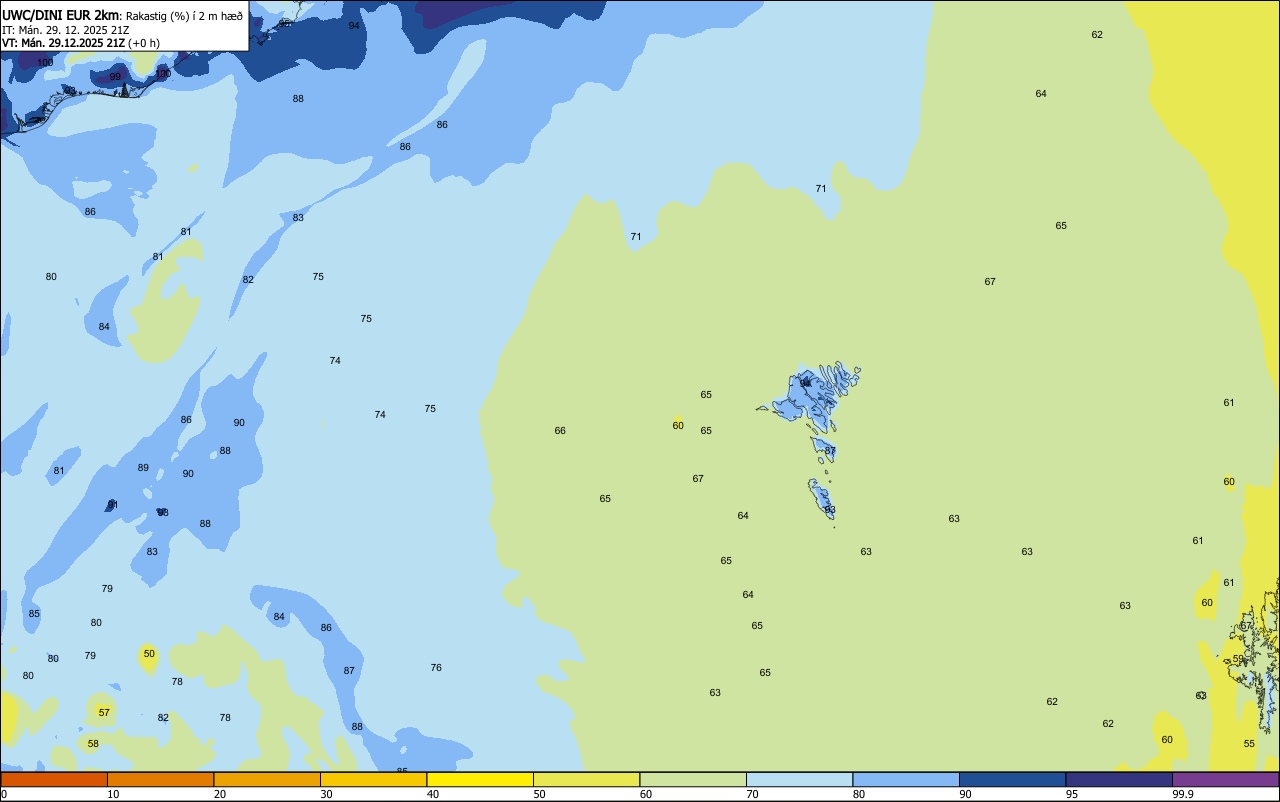Viewport: 1280px width, 802px height.
Task: Click the "Rakastig (%) í 2 m hæð" label
Action: (184, 16)
